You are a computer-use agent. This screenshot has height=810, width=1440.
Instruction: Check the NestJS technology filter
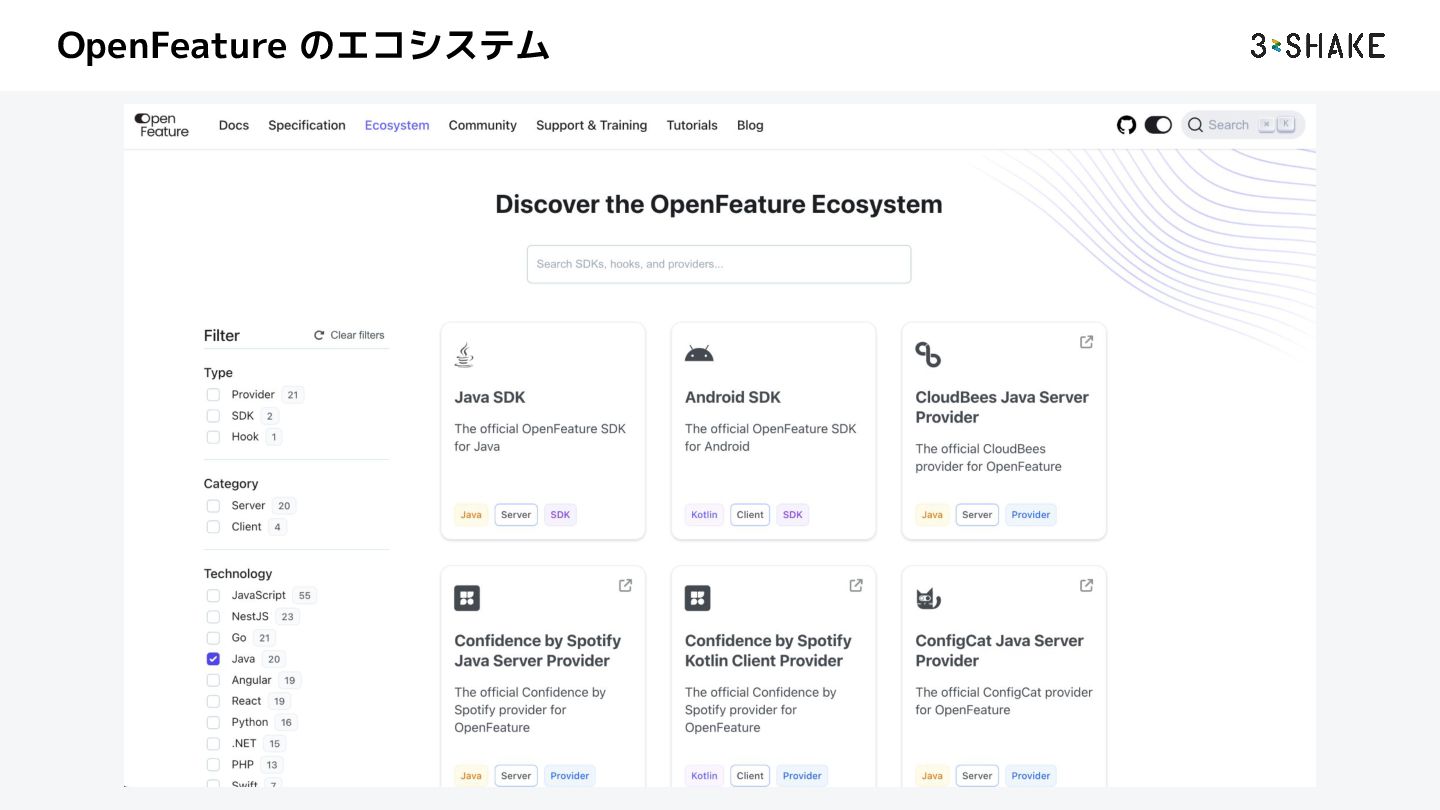coord(213,617)
